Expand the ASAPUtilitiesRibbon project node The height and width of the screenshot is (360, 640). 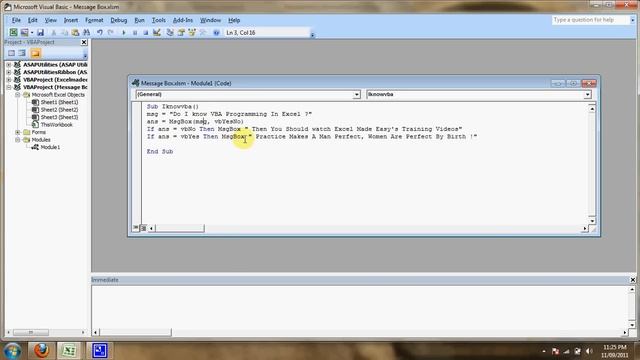point(9,72)
